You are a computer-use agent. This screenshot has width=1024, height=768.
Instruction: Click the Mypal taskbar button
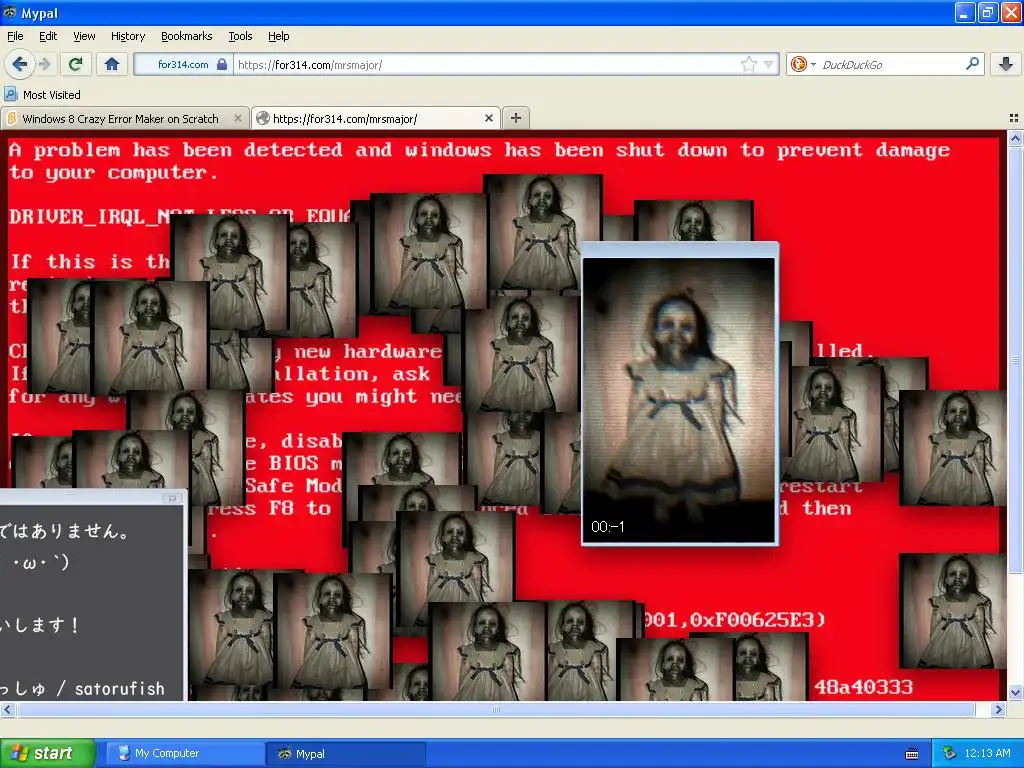coord(346,753)
